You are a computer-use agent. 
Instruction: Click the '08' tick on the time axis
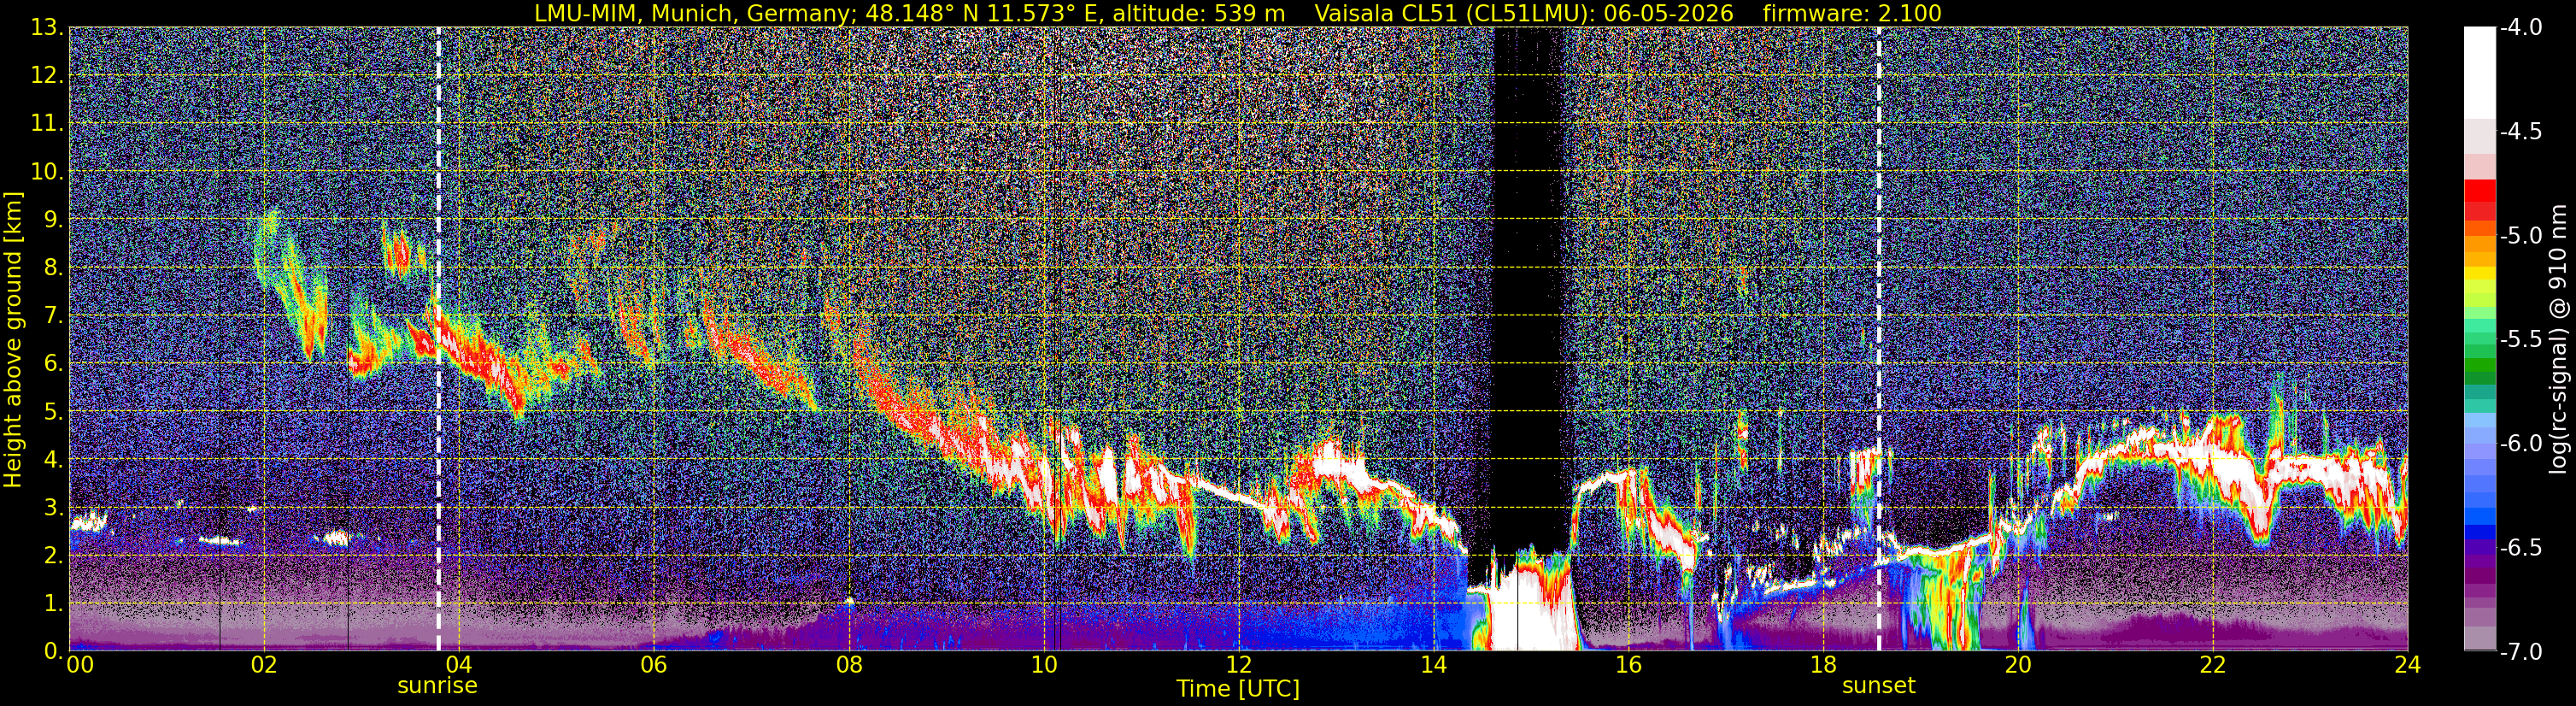pos(849,666)
